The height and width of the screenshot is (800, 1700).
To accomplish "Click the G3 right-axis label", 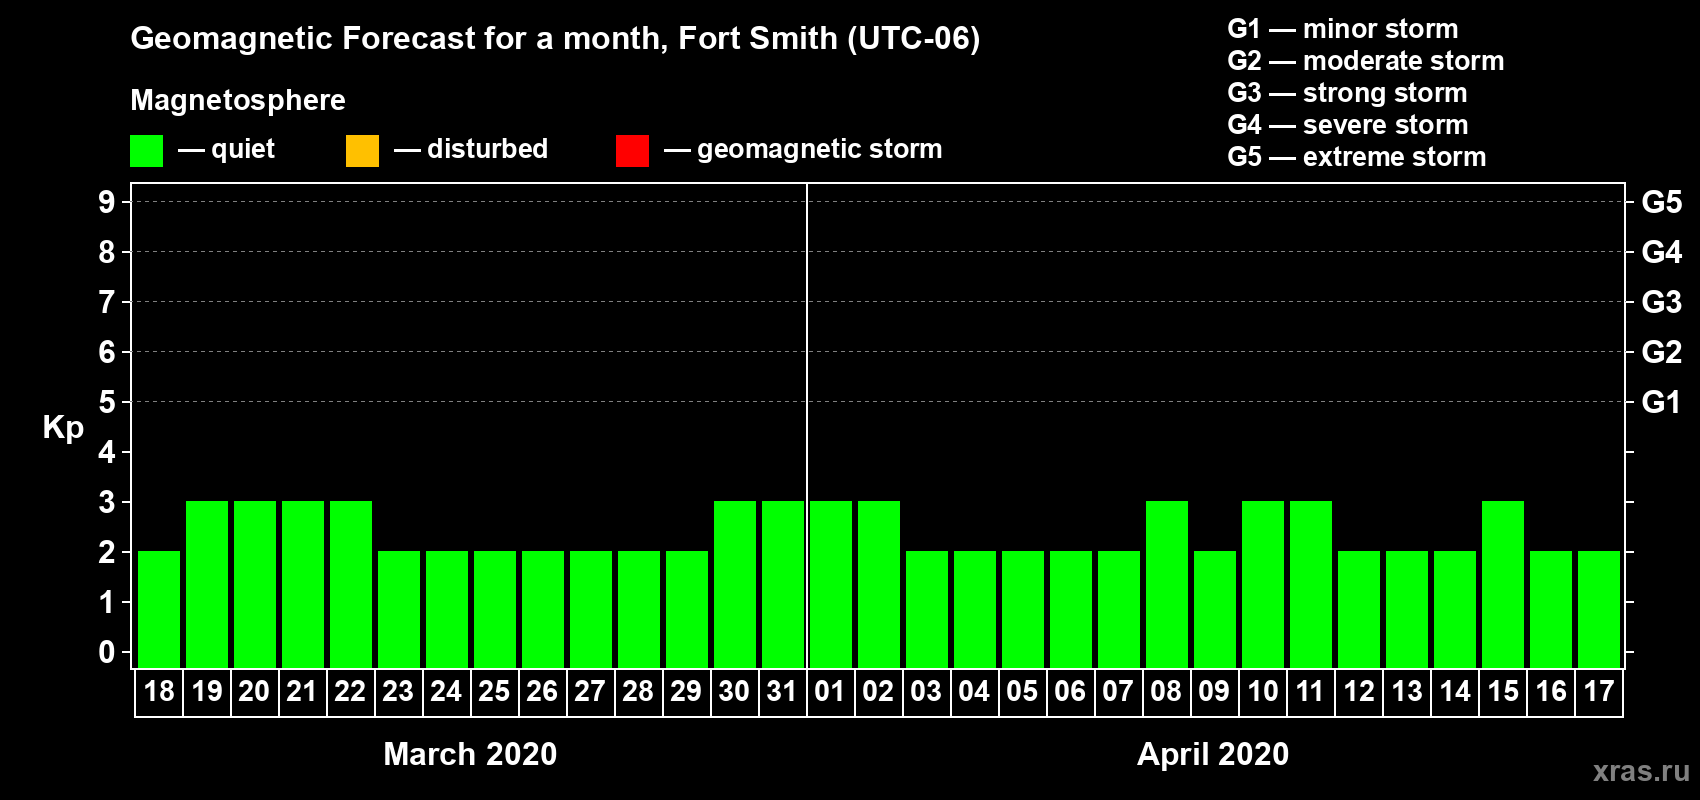I will (x=1662, y=302).
